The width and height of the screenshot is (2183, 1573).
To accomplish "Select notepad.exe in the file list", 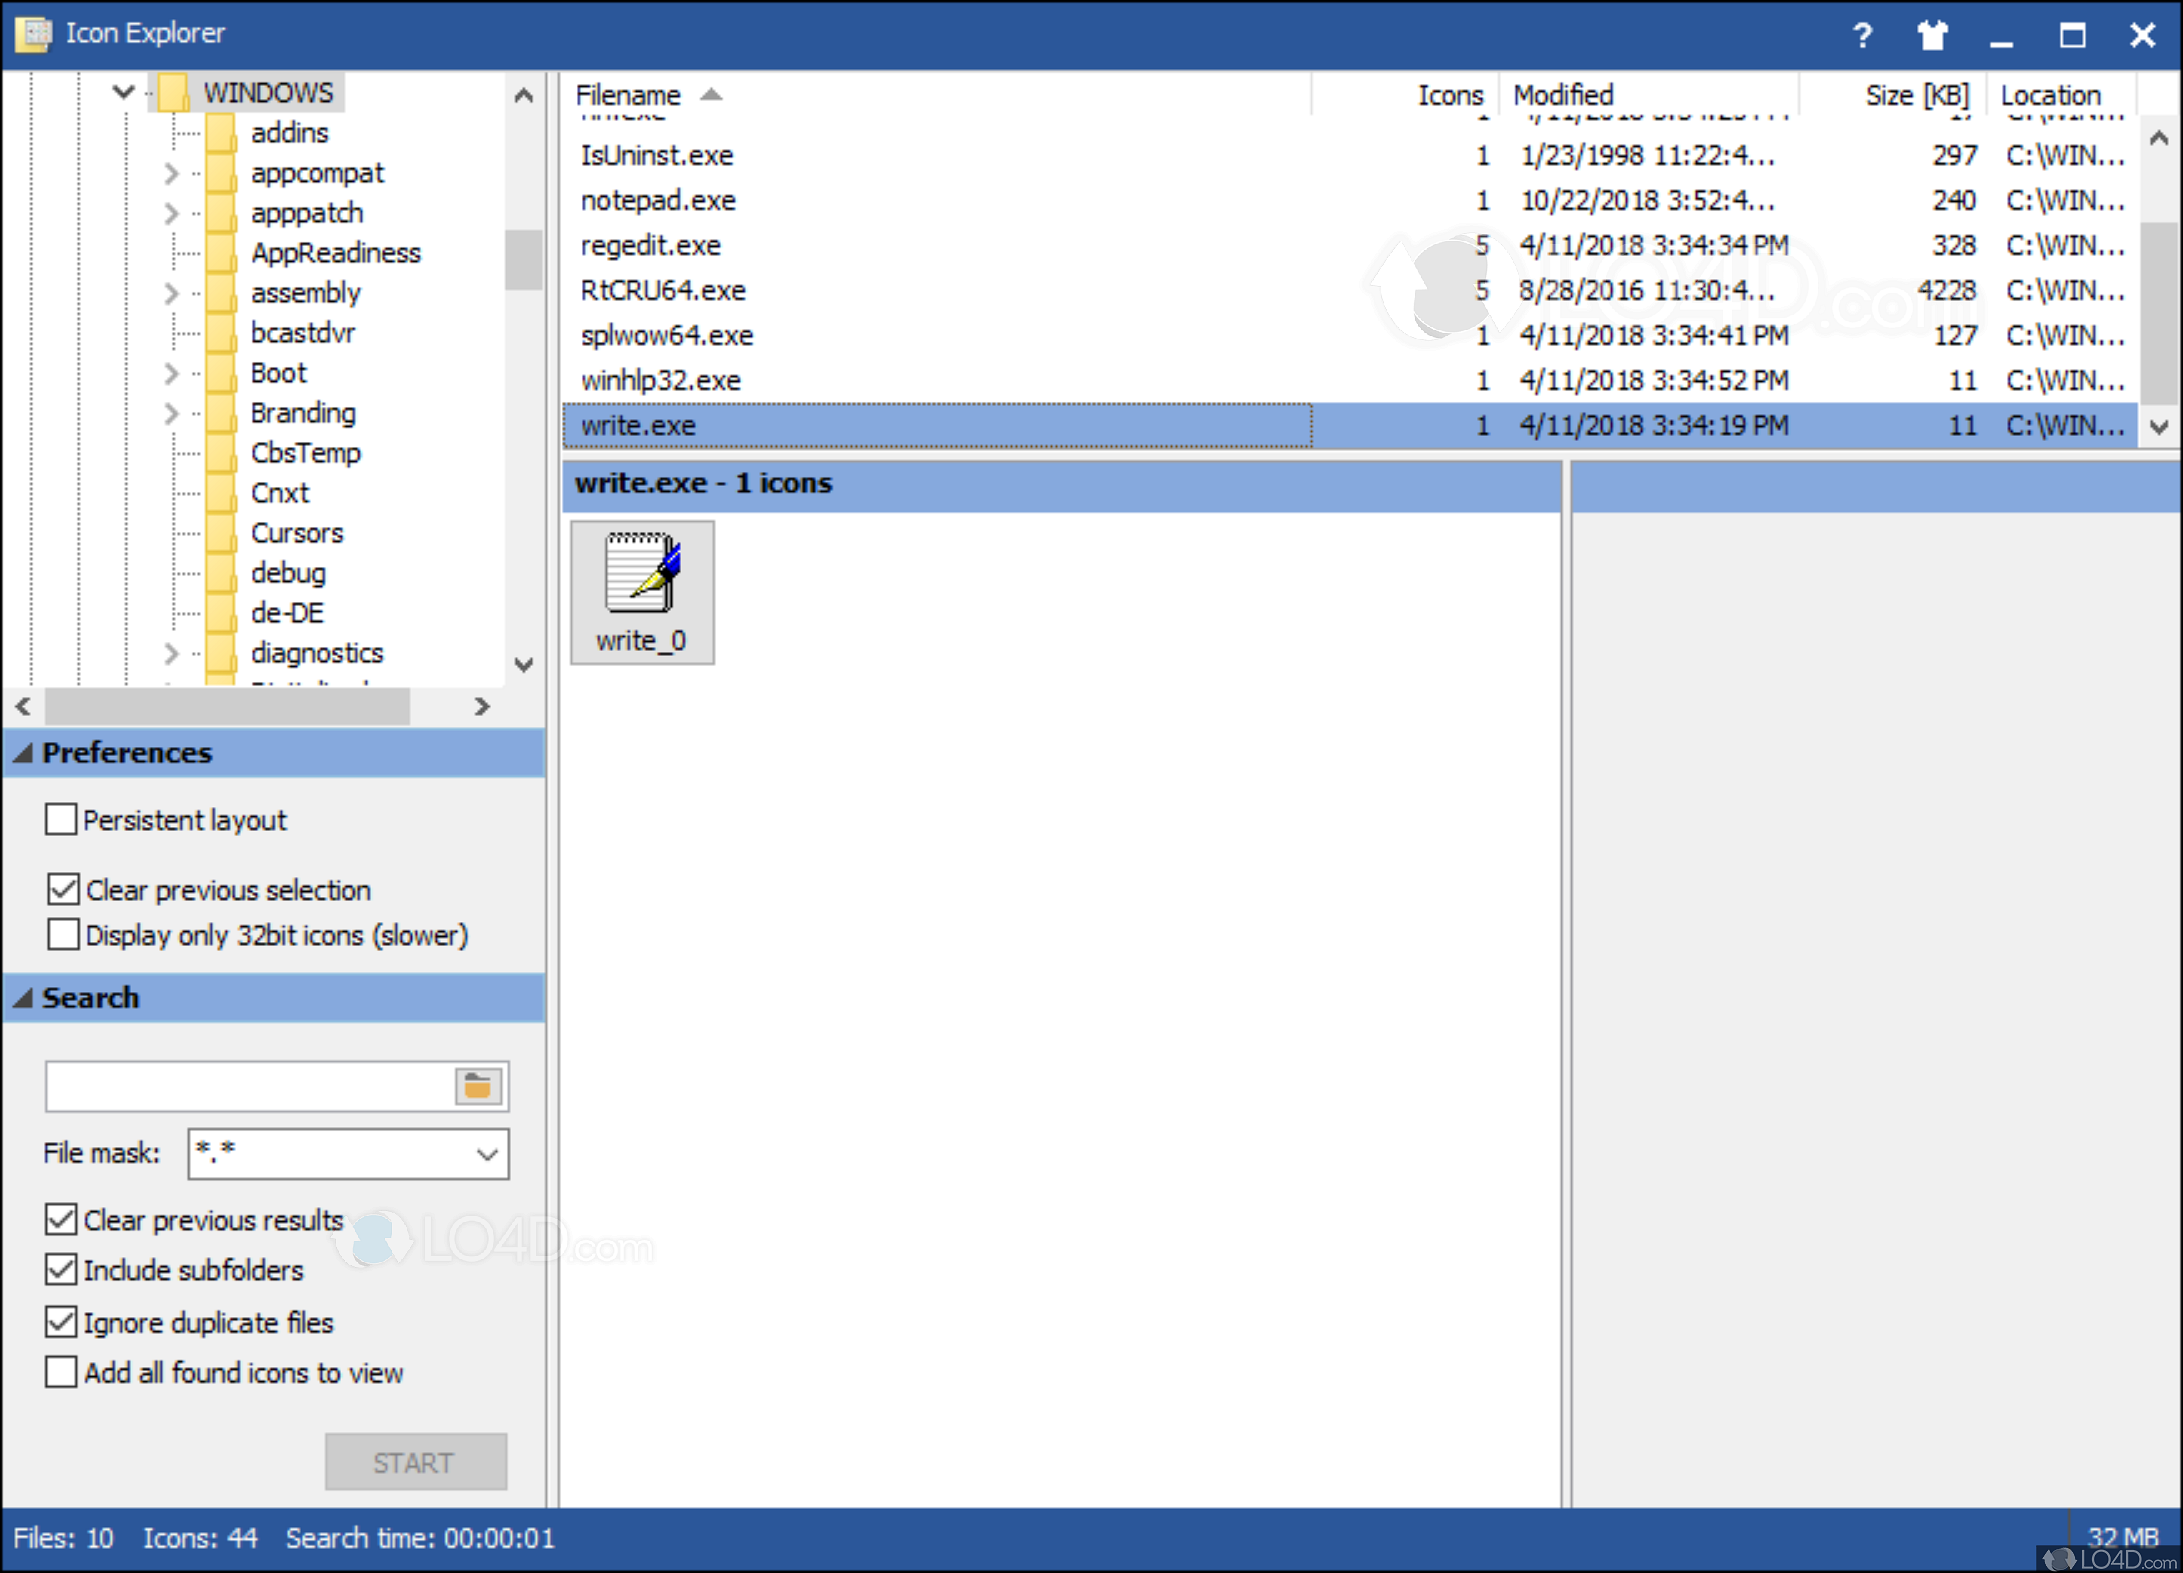I will tap(658, 200).
